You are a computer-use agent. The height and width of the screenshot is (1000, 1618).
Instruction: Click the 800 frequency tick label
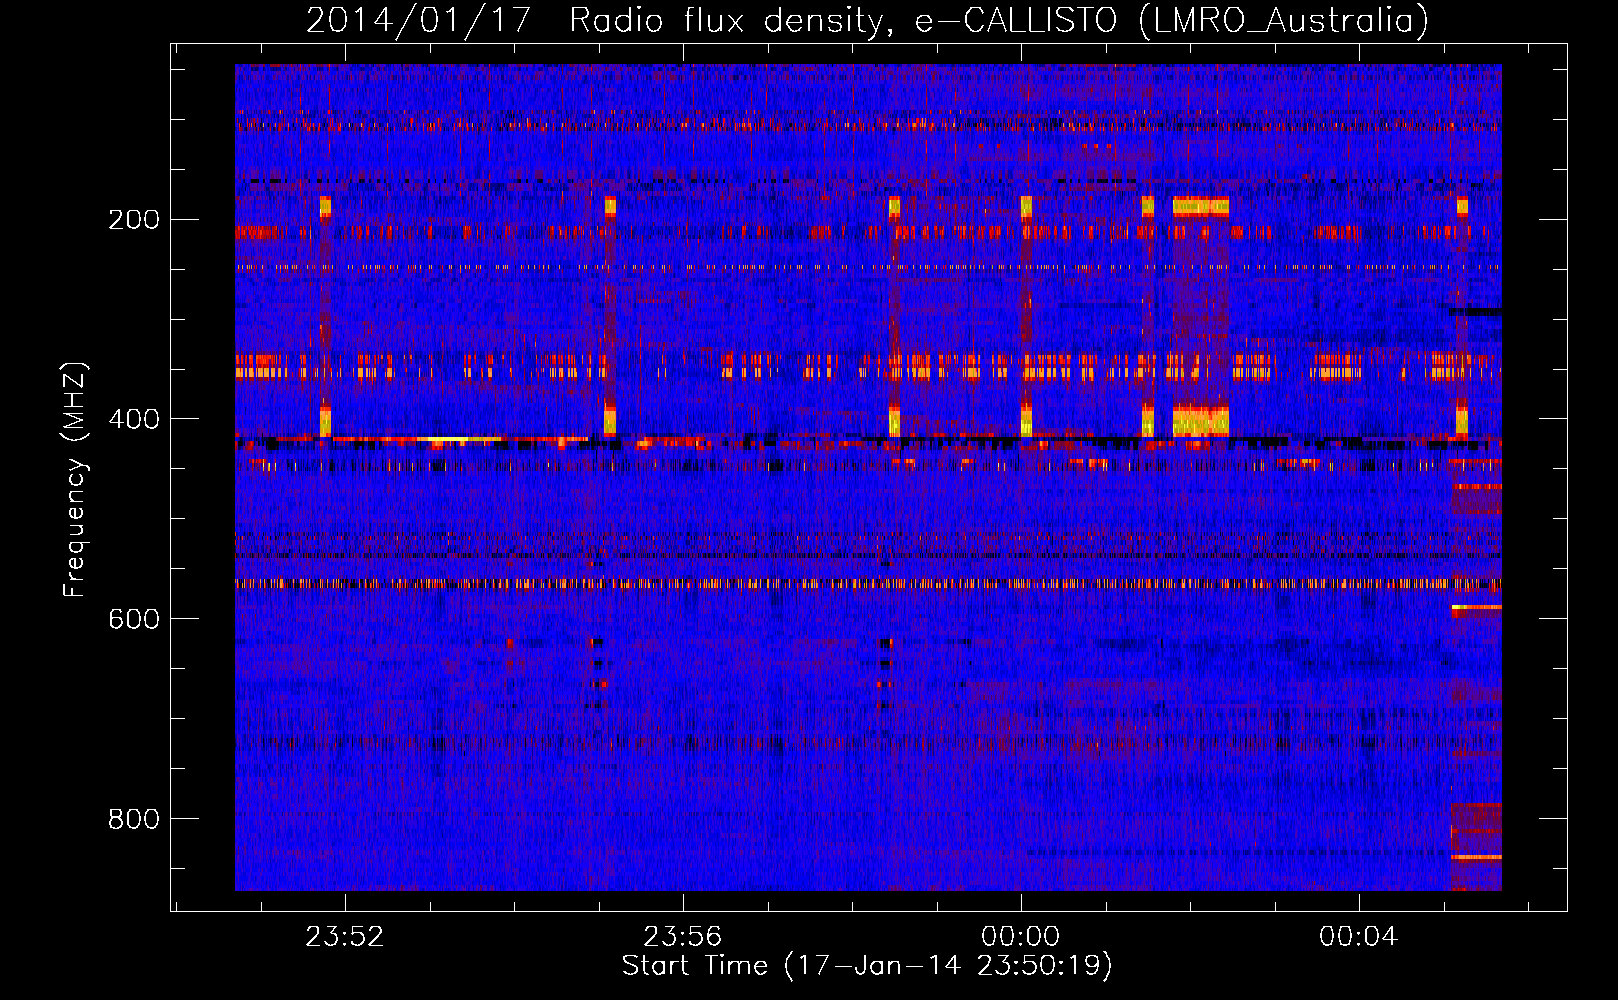pyautogui.click(x=134, y=819)
